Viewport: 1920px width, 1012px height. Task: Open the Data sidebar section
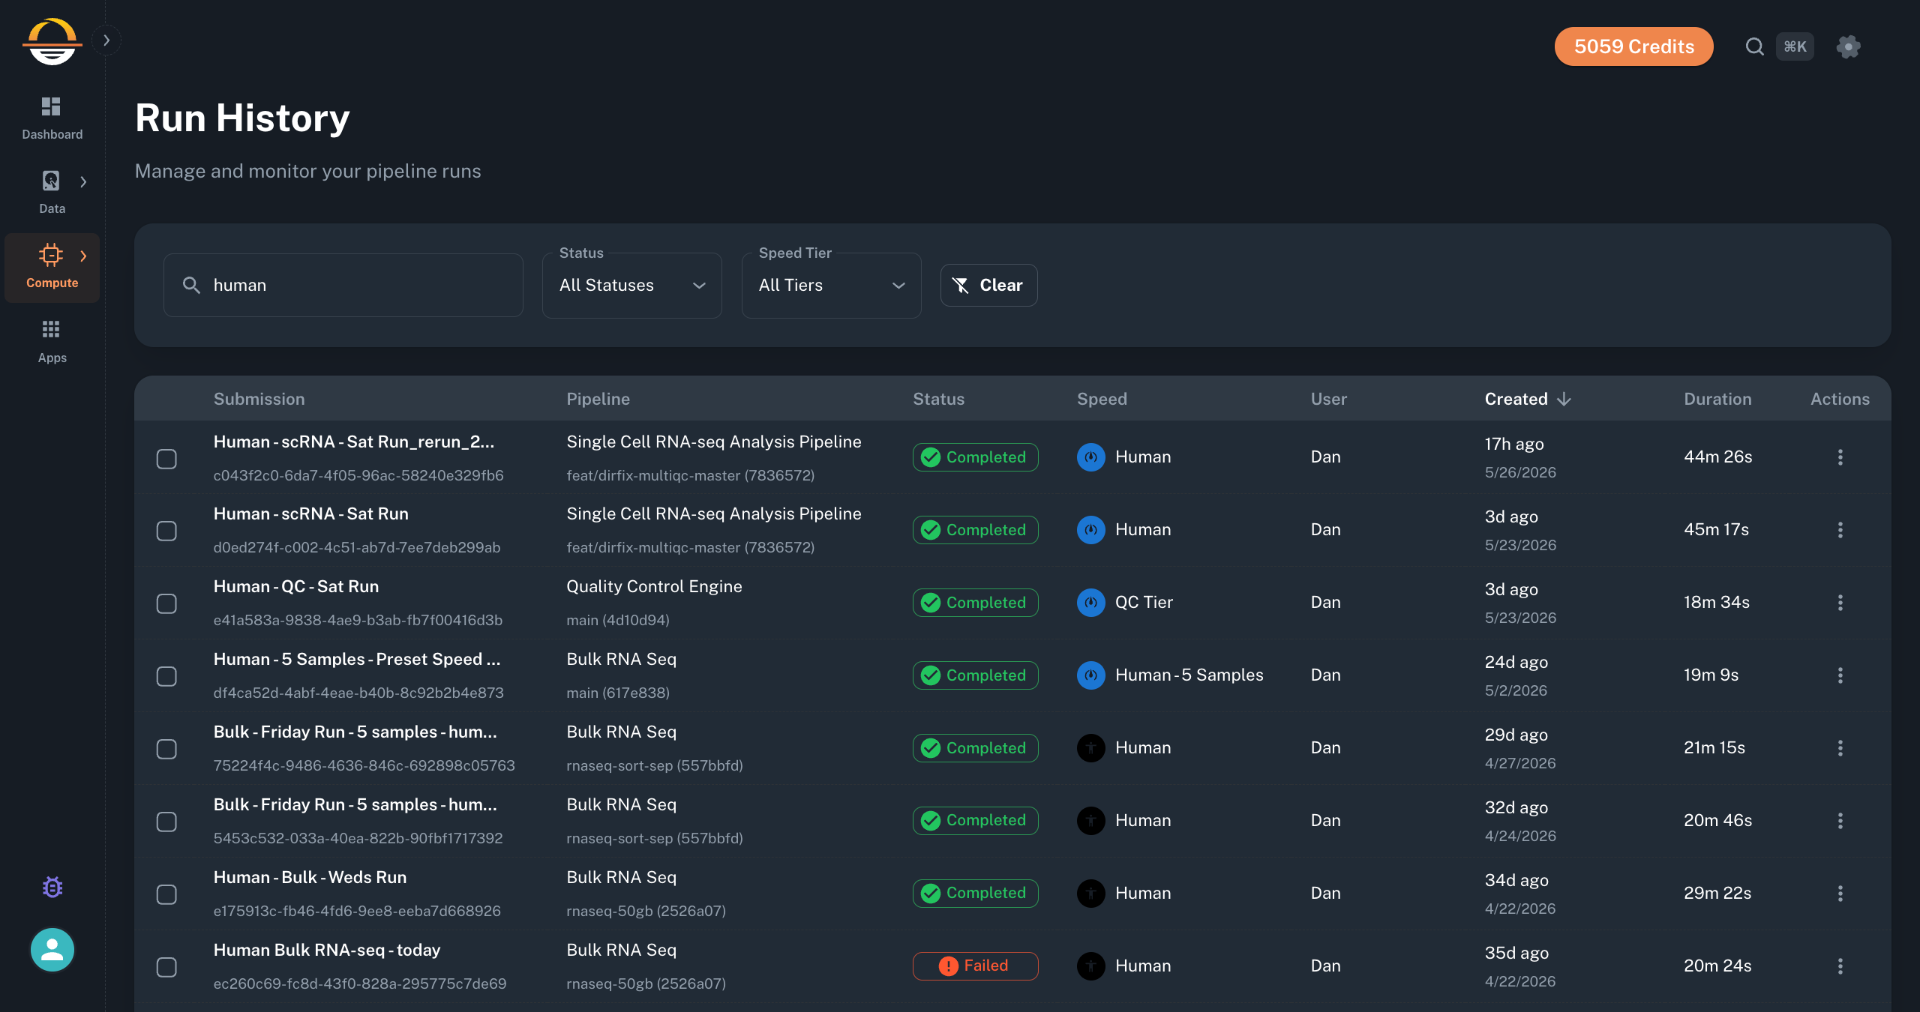click(x=51, y=192)
